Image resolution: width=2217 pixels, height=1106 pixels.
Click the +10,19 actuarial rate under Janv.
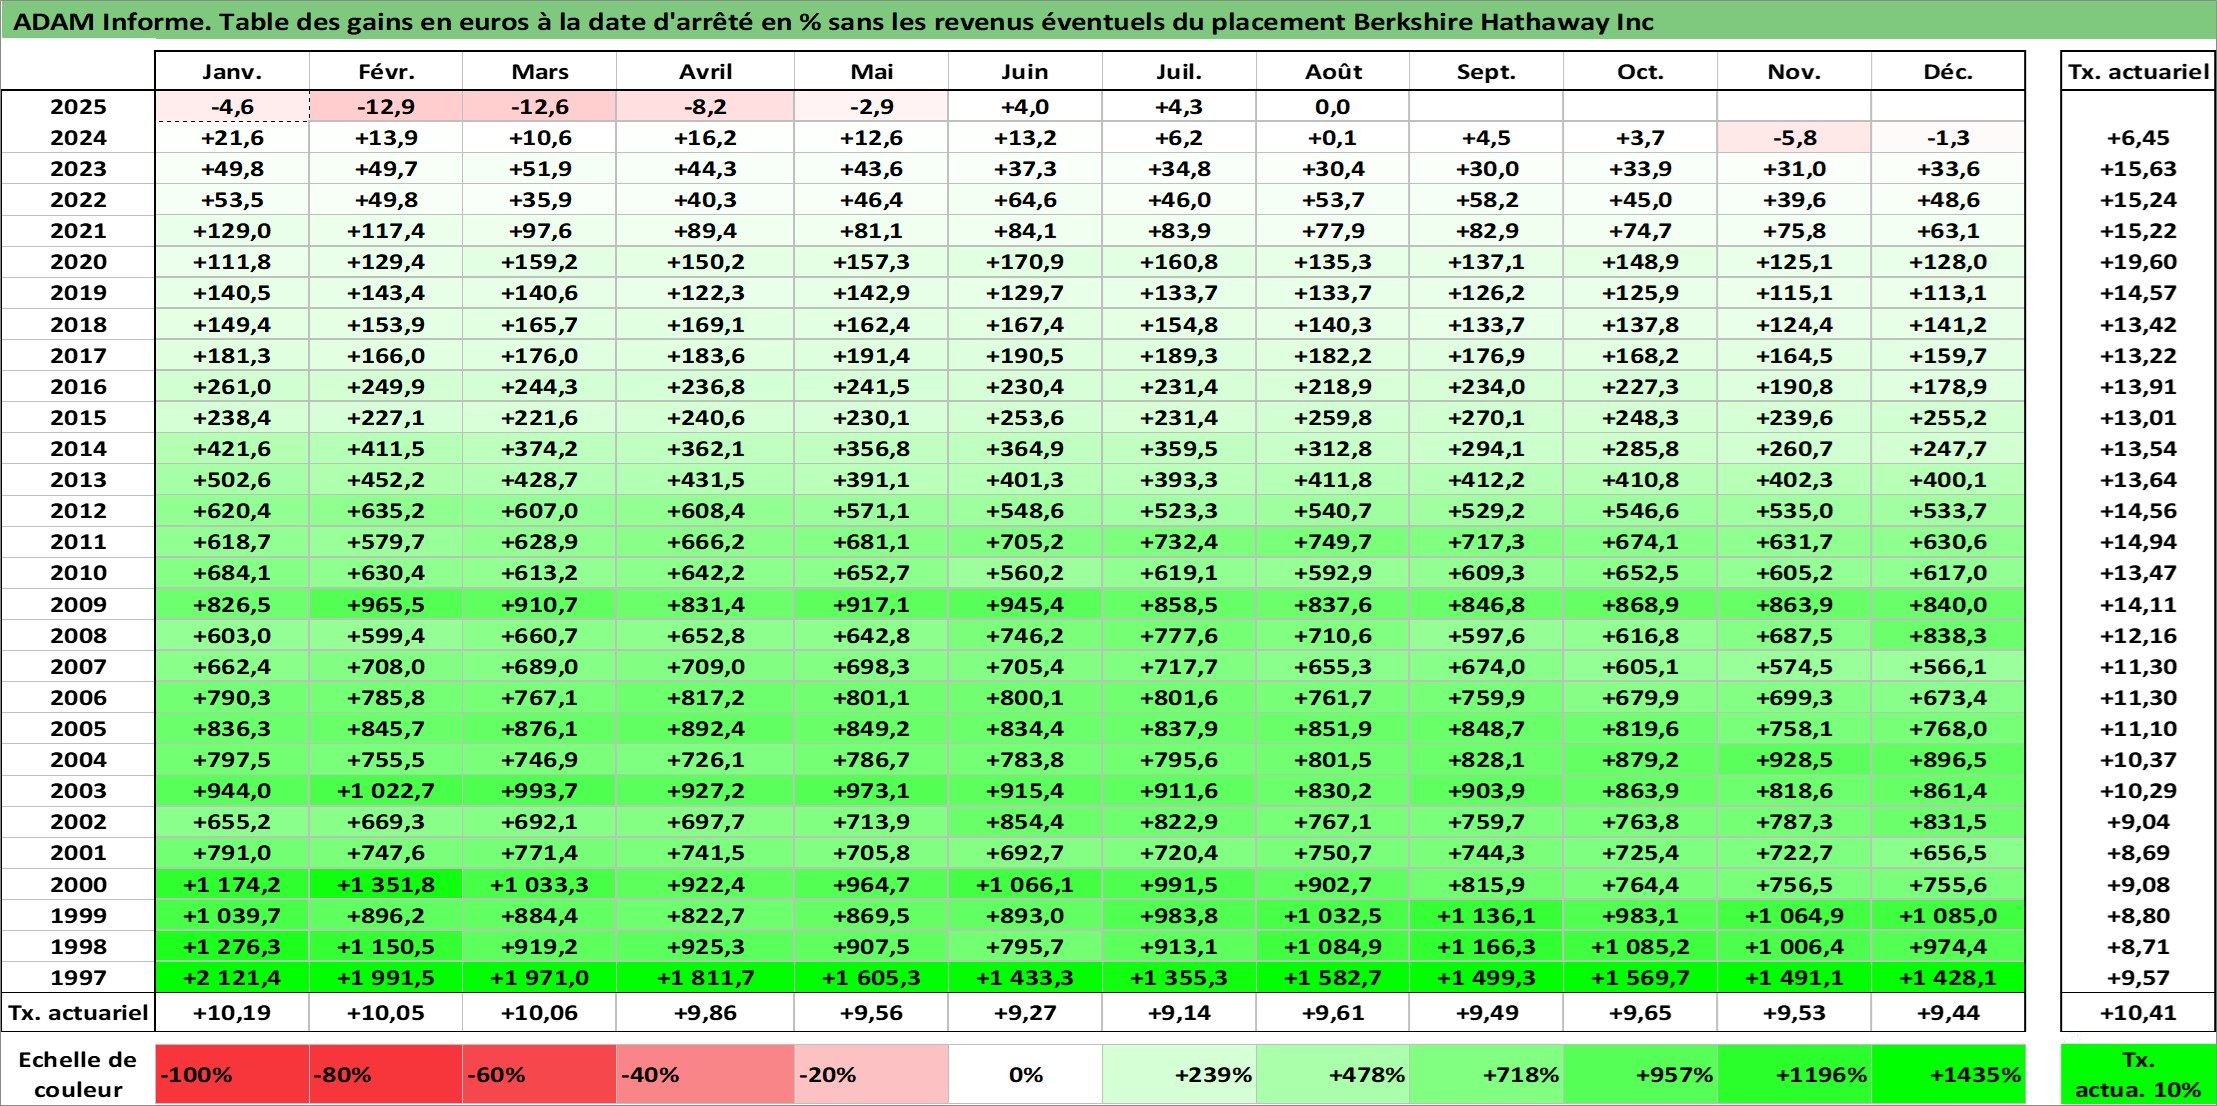tap(232, 1013)
